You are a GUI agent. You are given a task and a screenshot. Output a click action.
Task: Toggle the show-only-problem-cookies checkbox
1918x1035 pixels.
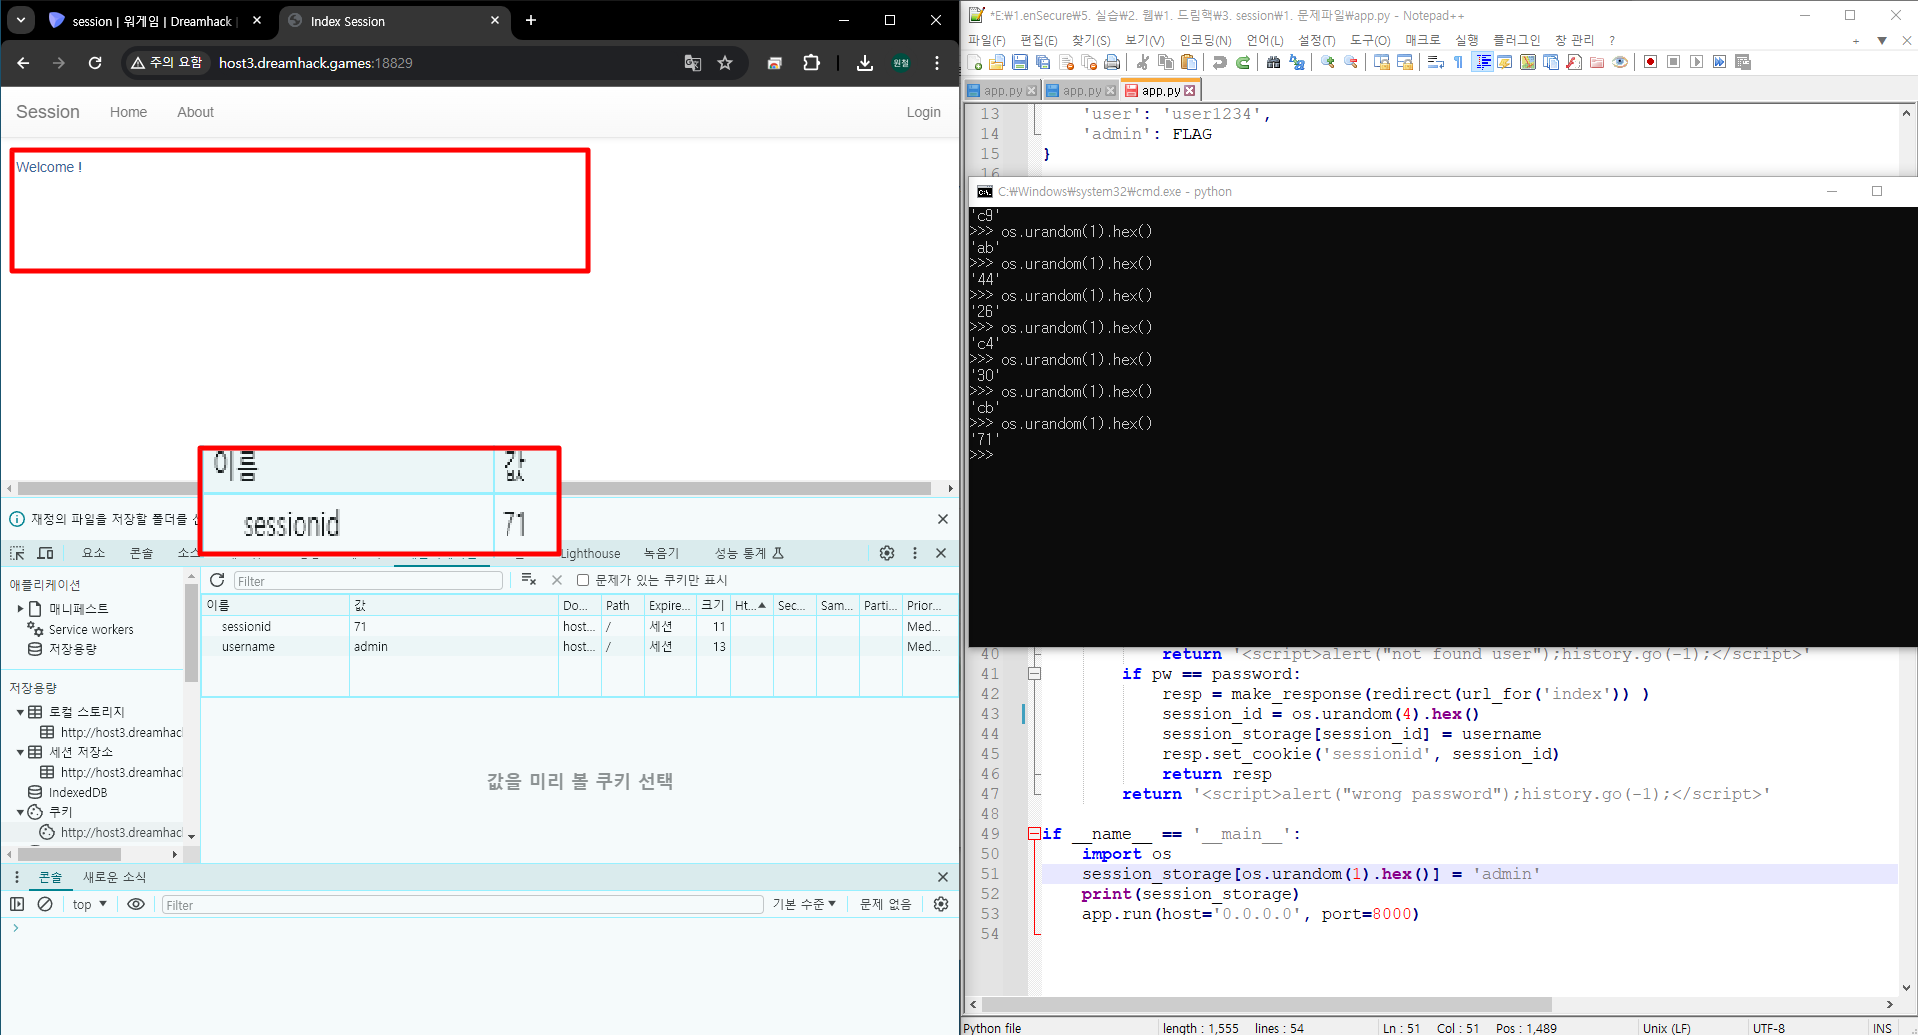coord(583,580)
